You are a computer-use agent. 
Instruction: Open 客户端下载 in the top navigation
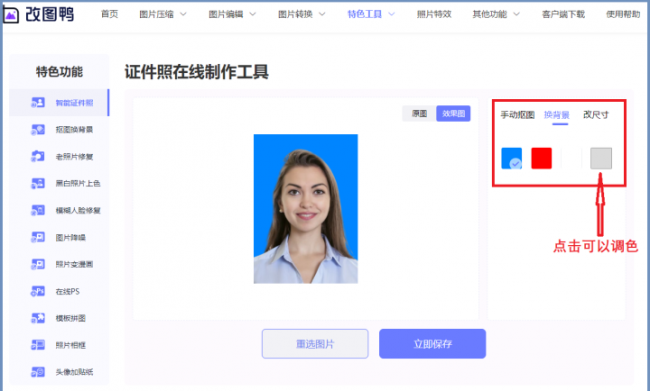(x=563, y=15)
